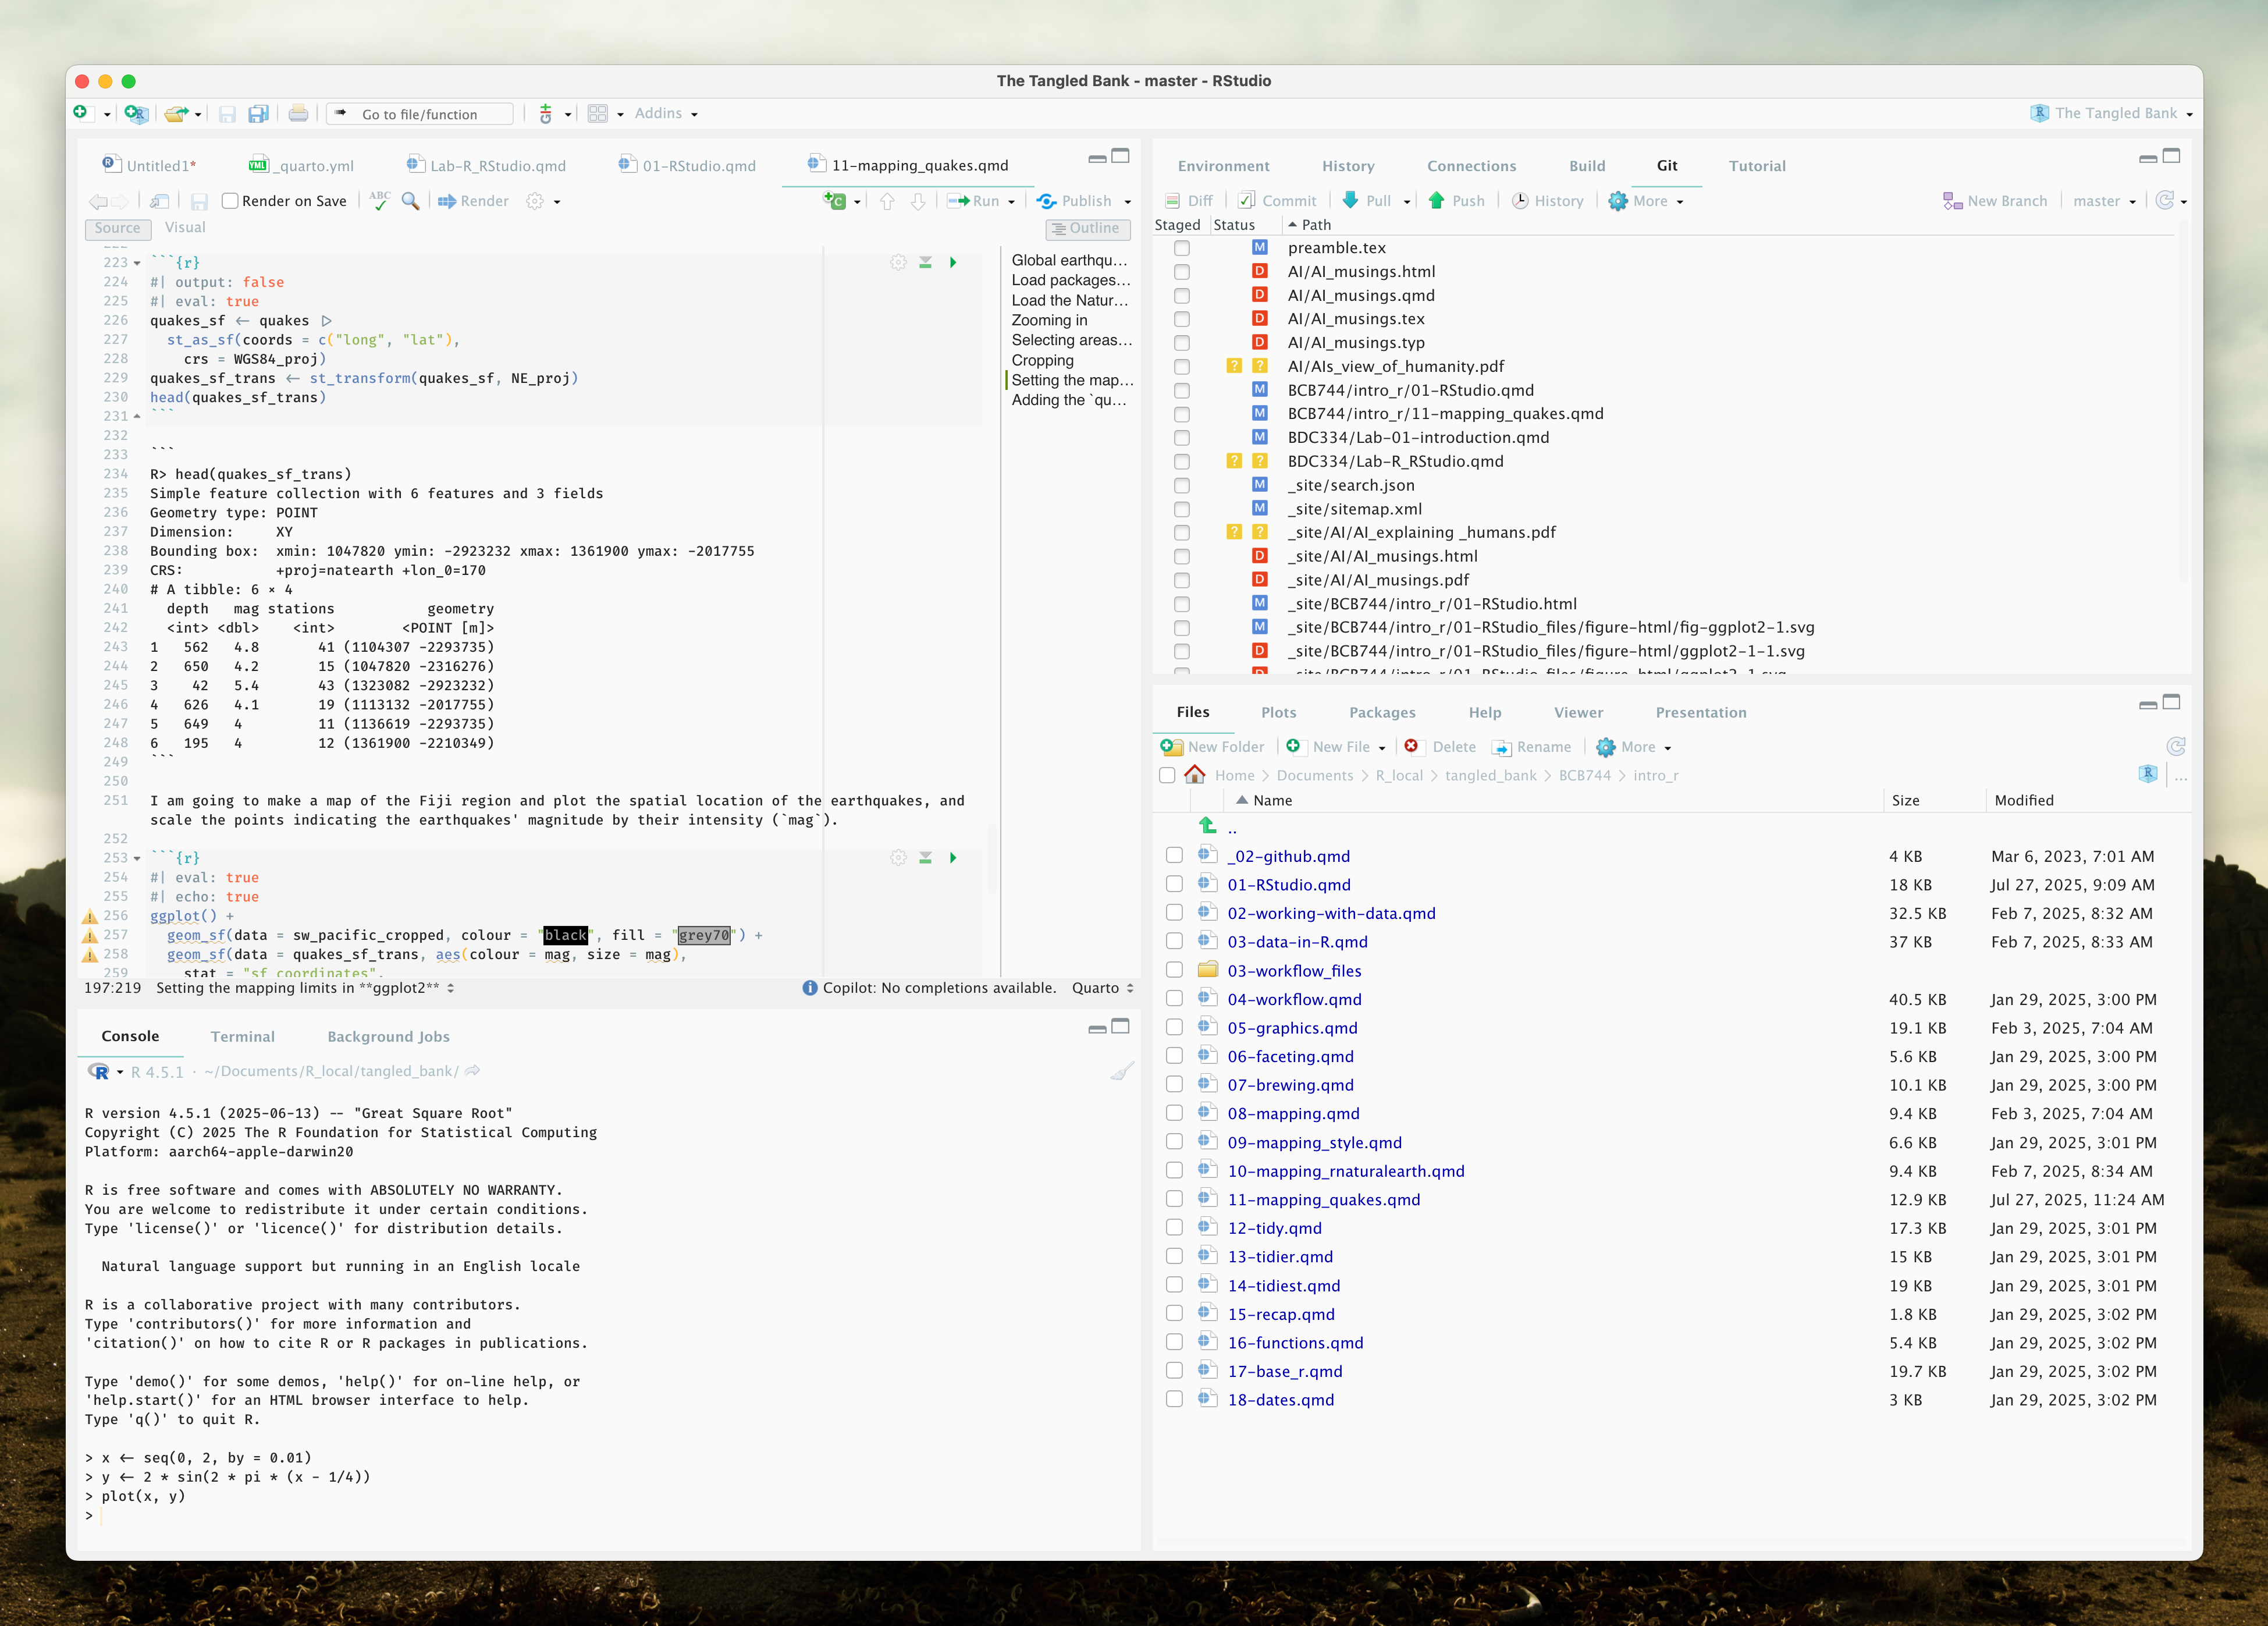Switch to the History tab
The image size is (2268, 1626).
pyautogui.click(x=1348, y=166)
